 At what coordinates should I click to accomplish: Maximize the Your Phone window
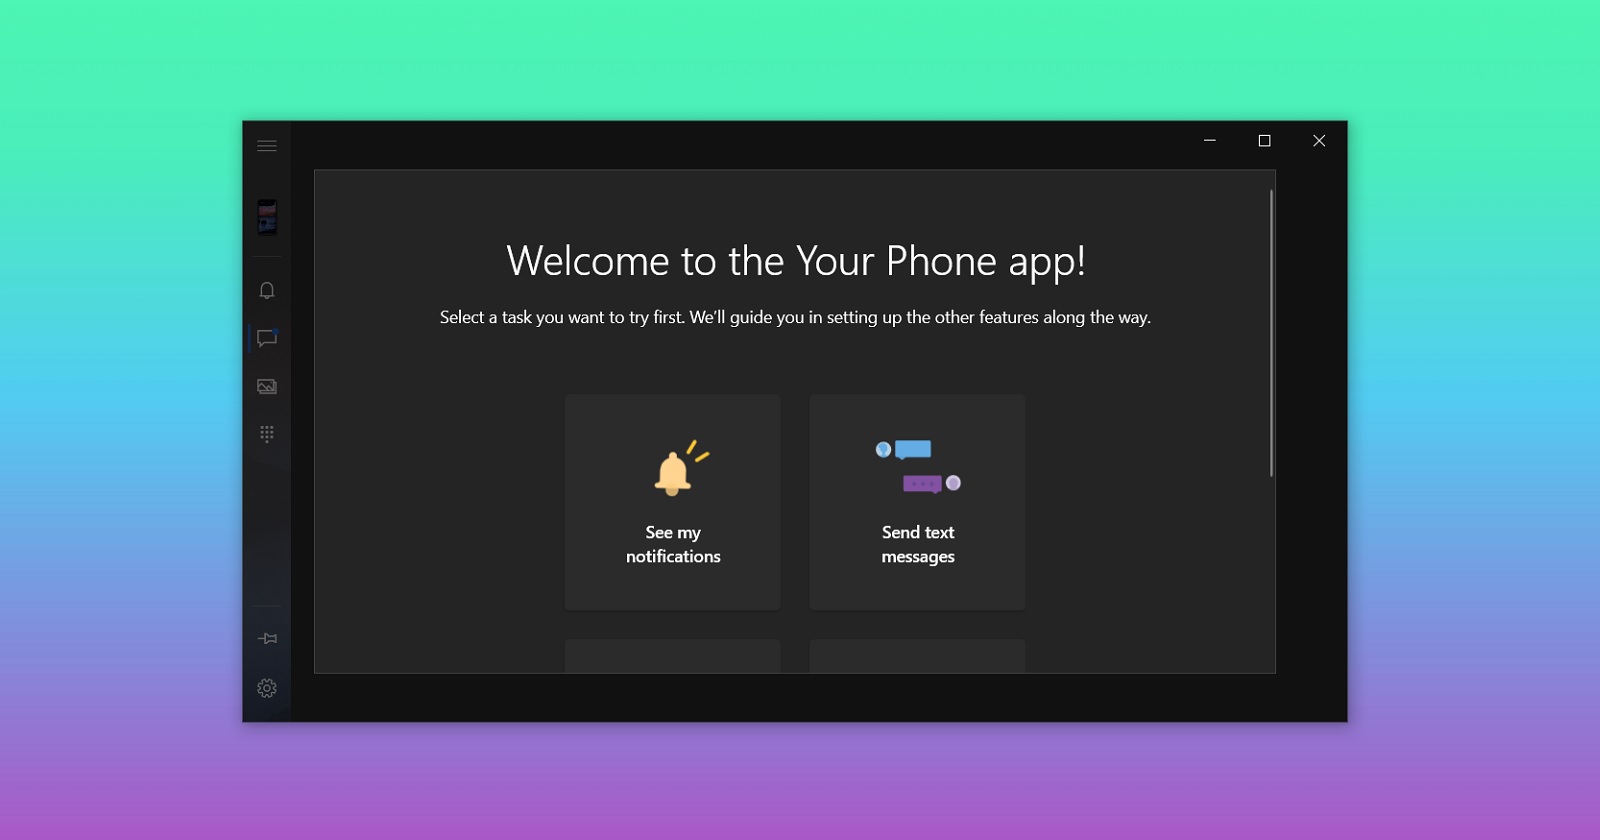[1264, 141]
